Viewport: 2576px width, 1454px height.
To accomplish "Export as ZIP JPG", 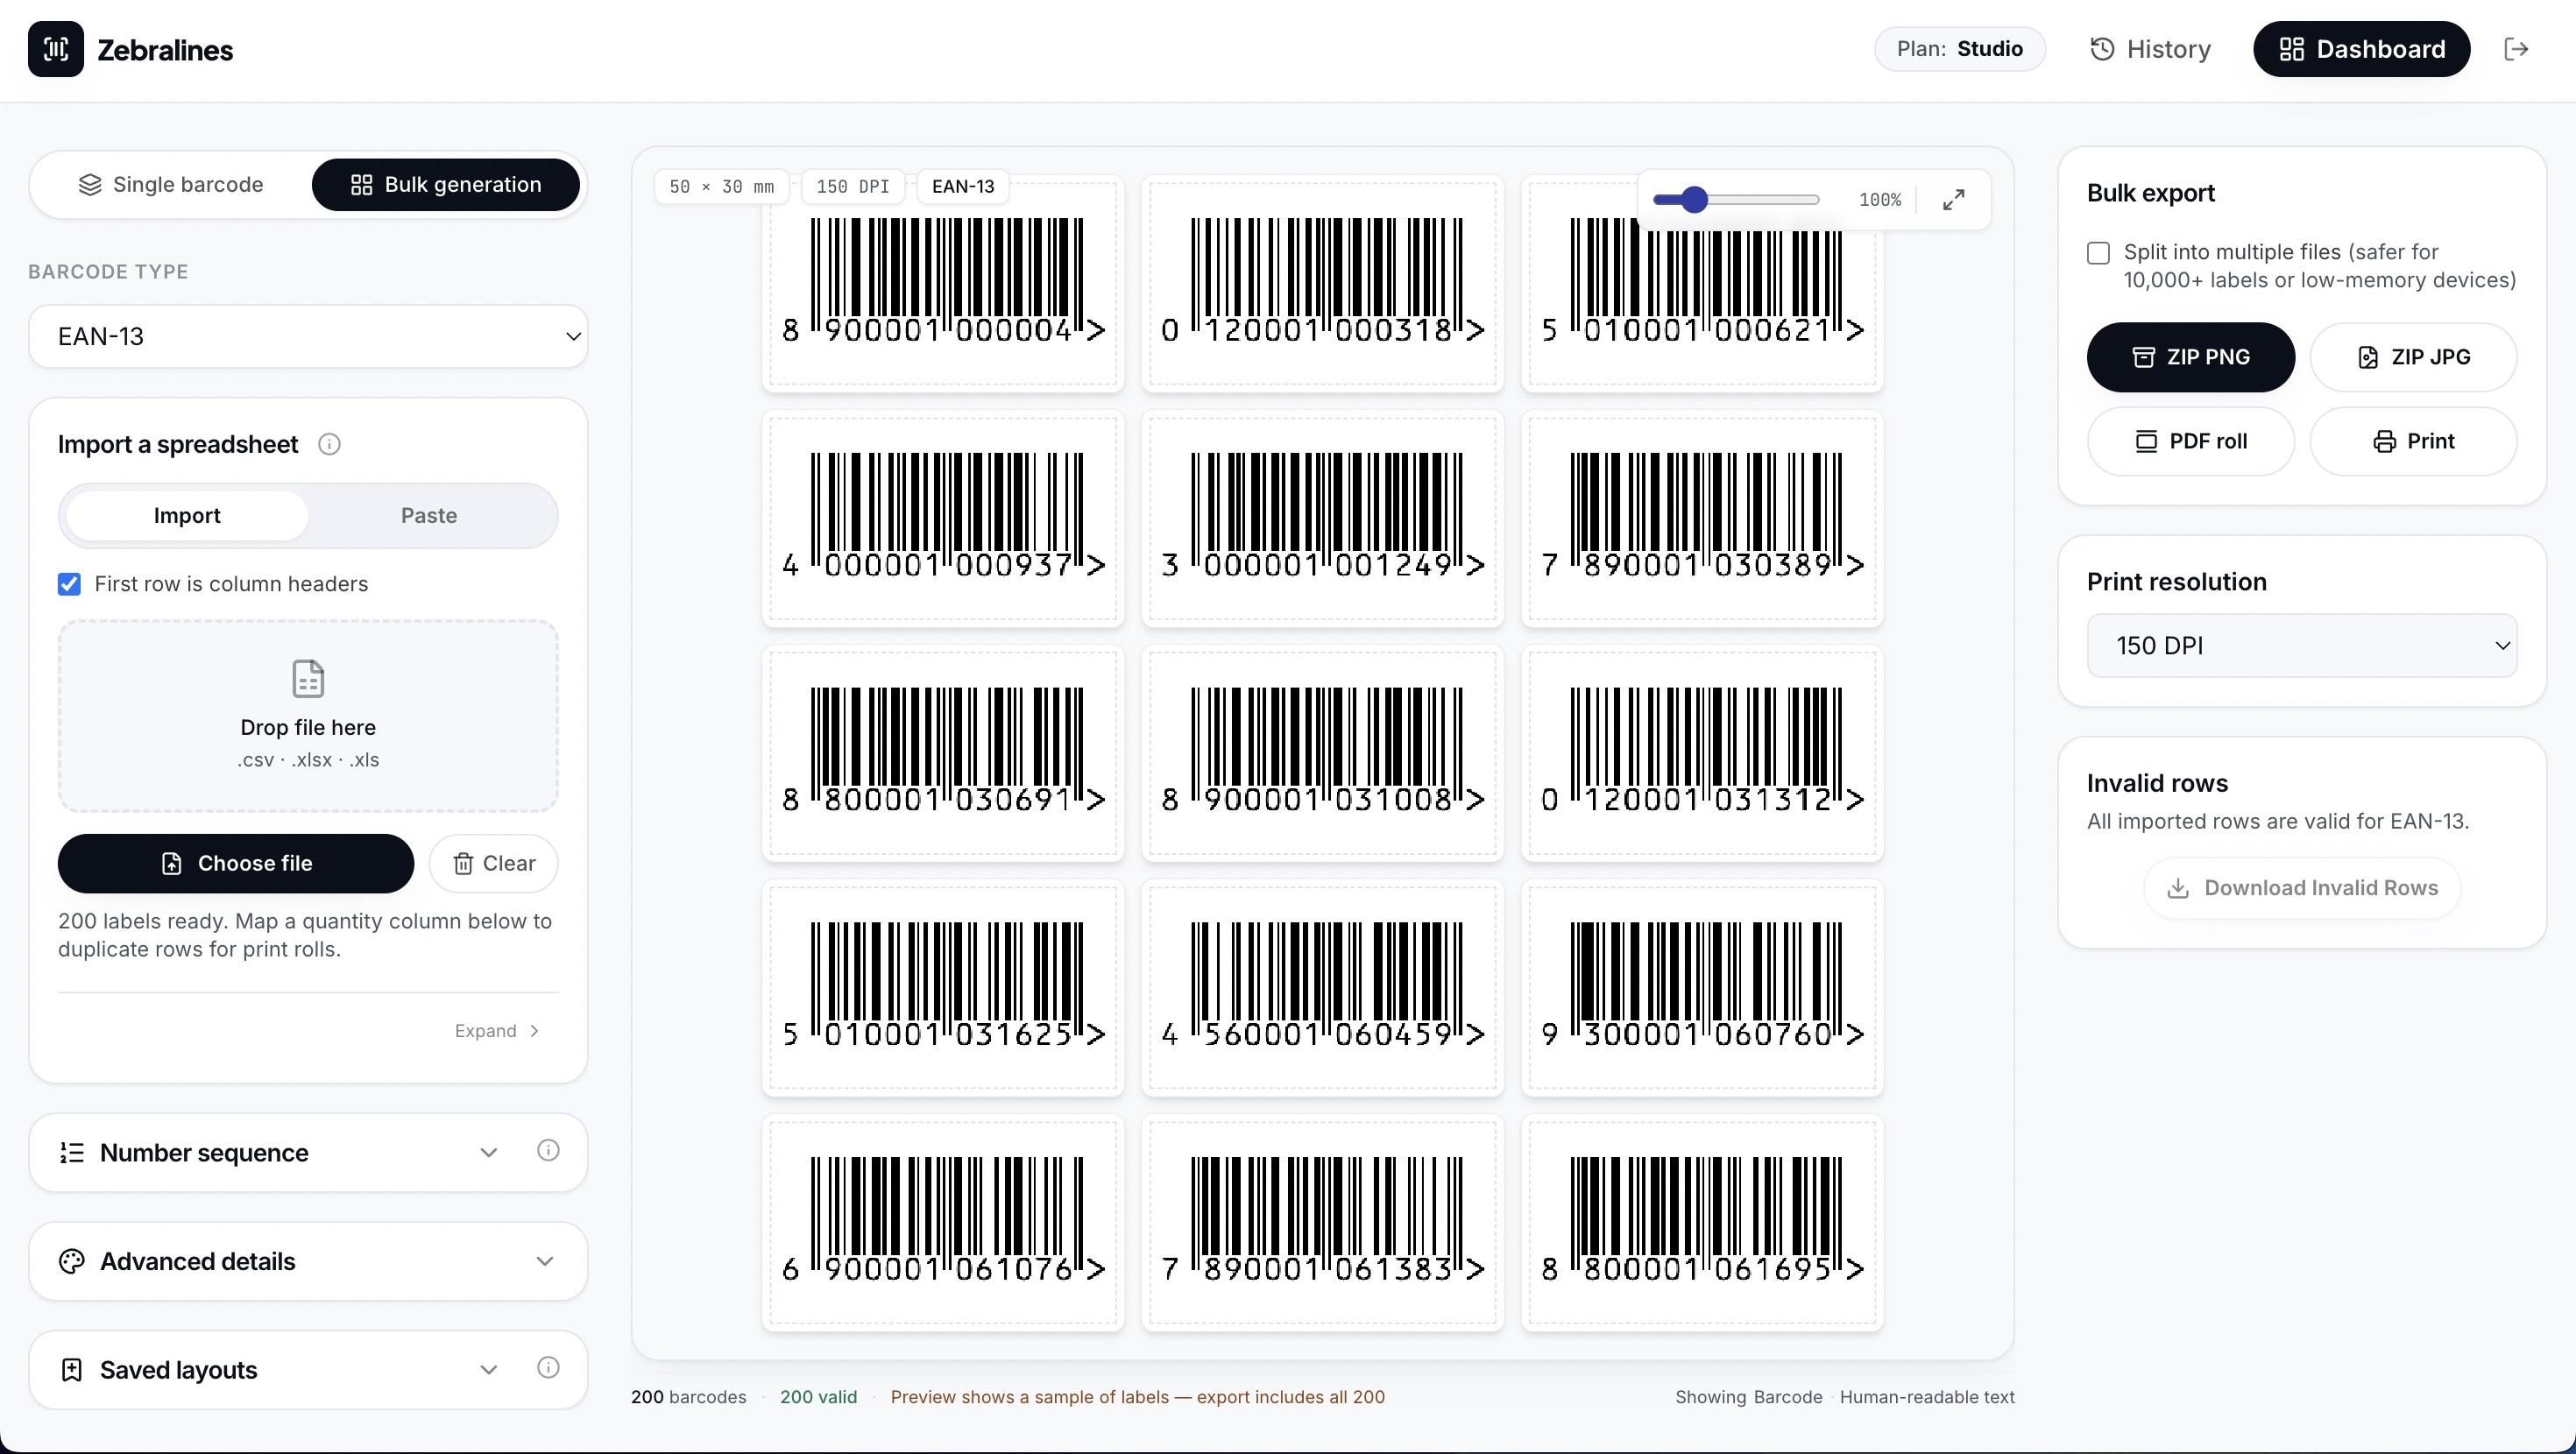I will click(x=2413, y=357).
